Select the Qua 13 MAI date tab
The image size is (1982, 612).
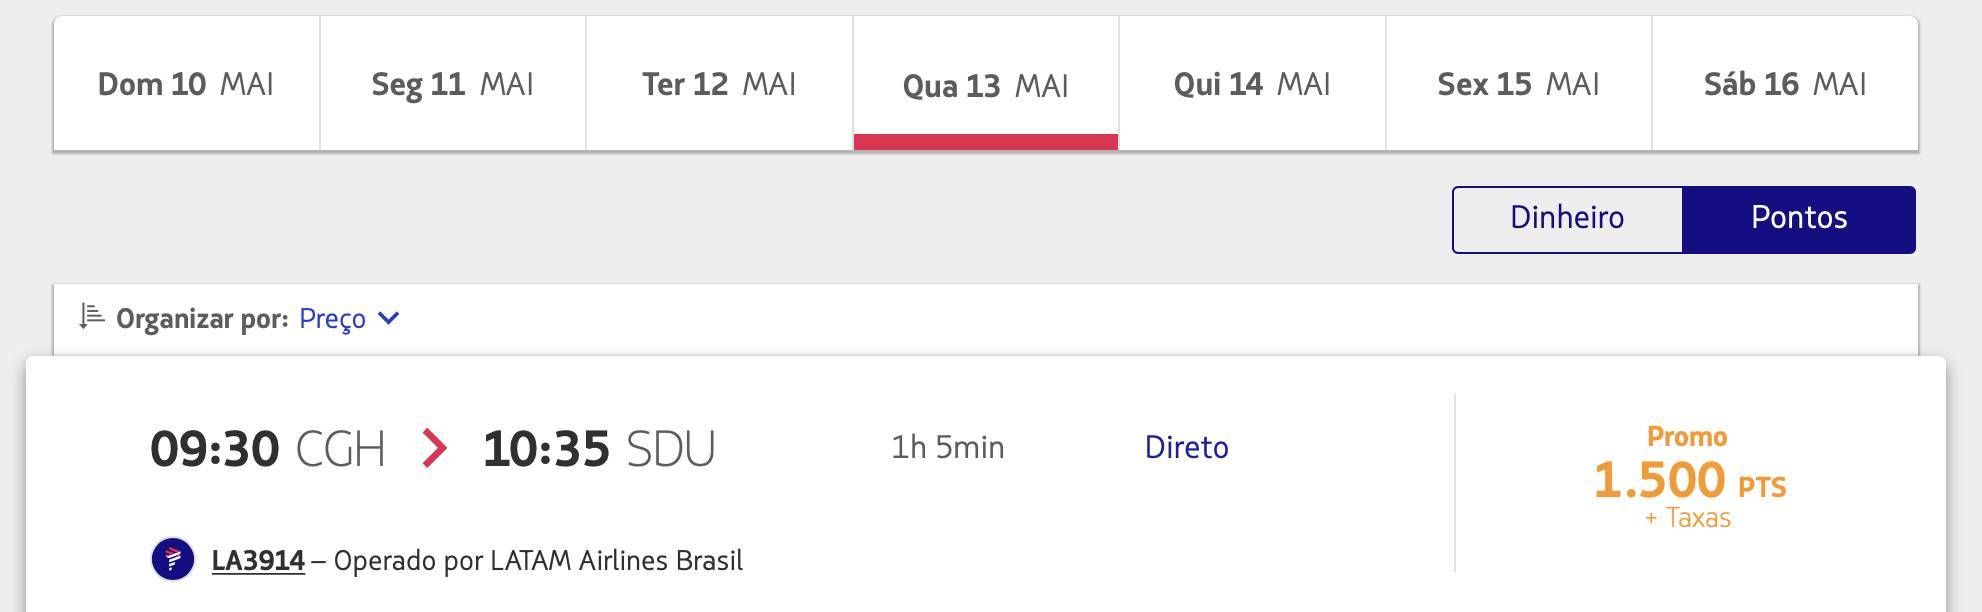[986, 84]
